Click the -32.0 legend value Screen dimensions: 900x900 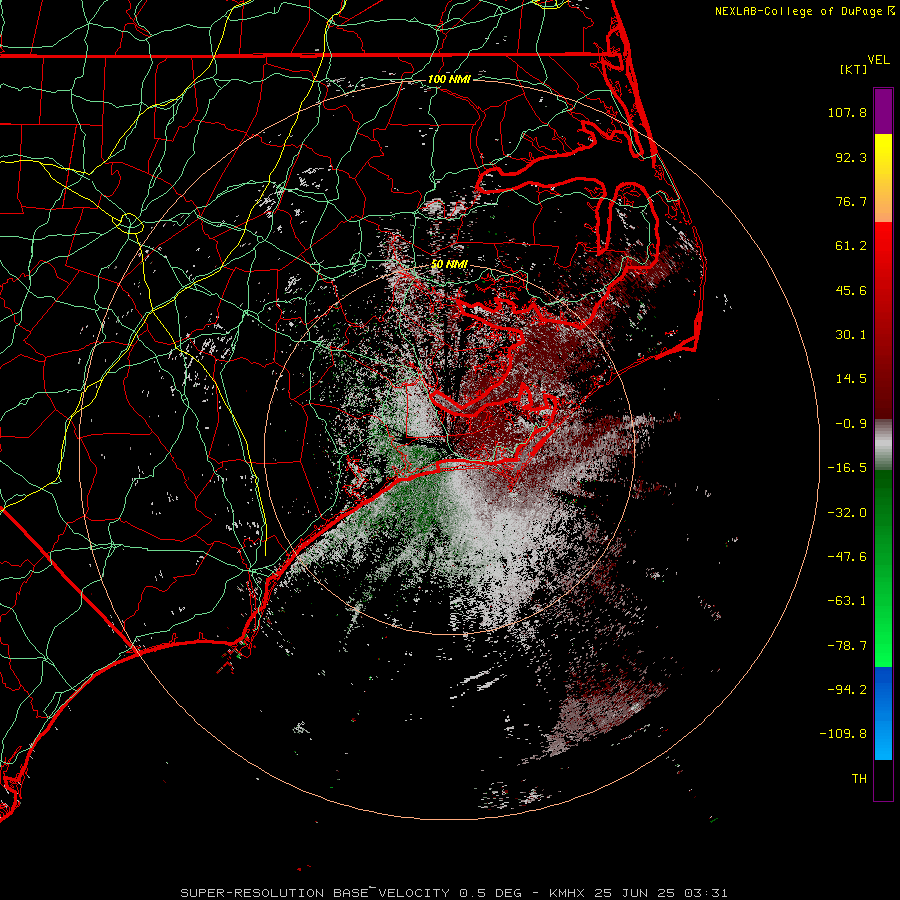tap(847, 513)
